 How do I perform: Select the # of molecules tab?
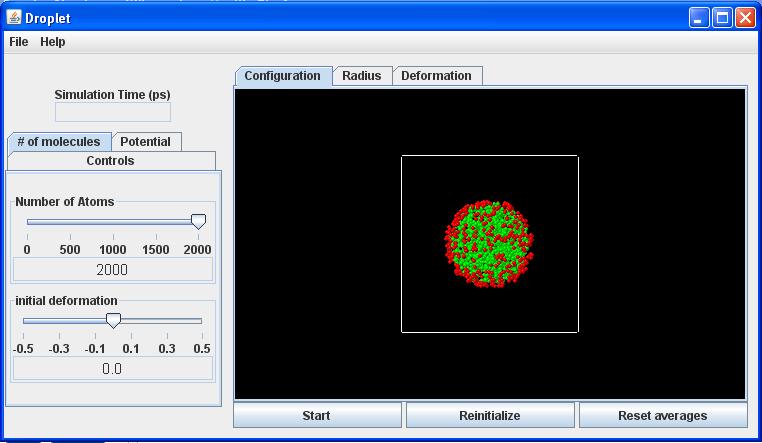(59, 142)
